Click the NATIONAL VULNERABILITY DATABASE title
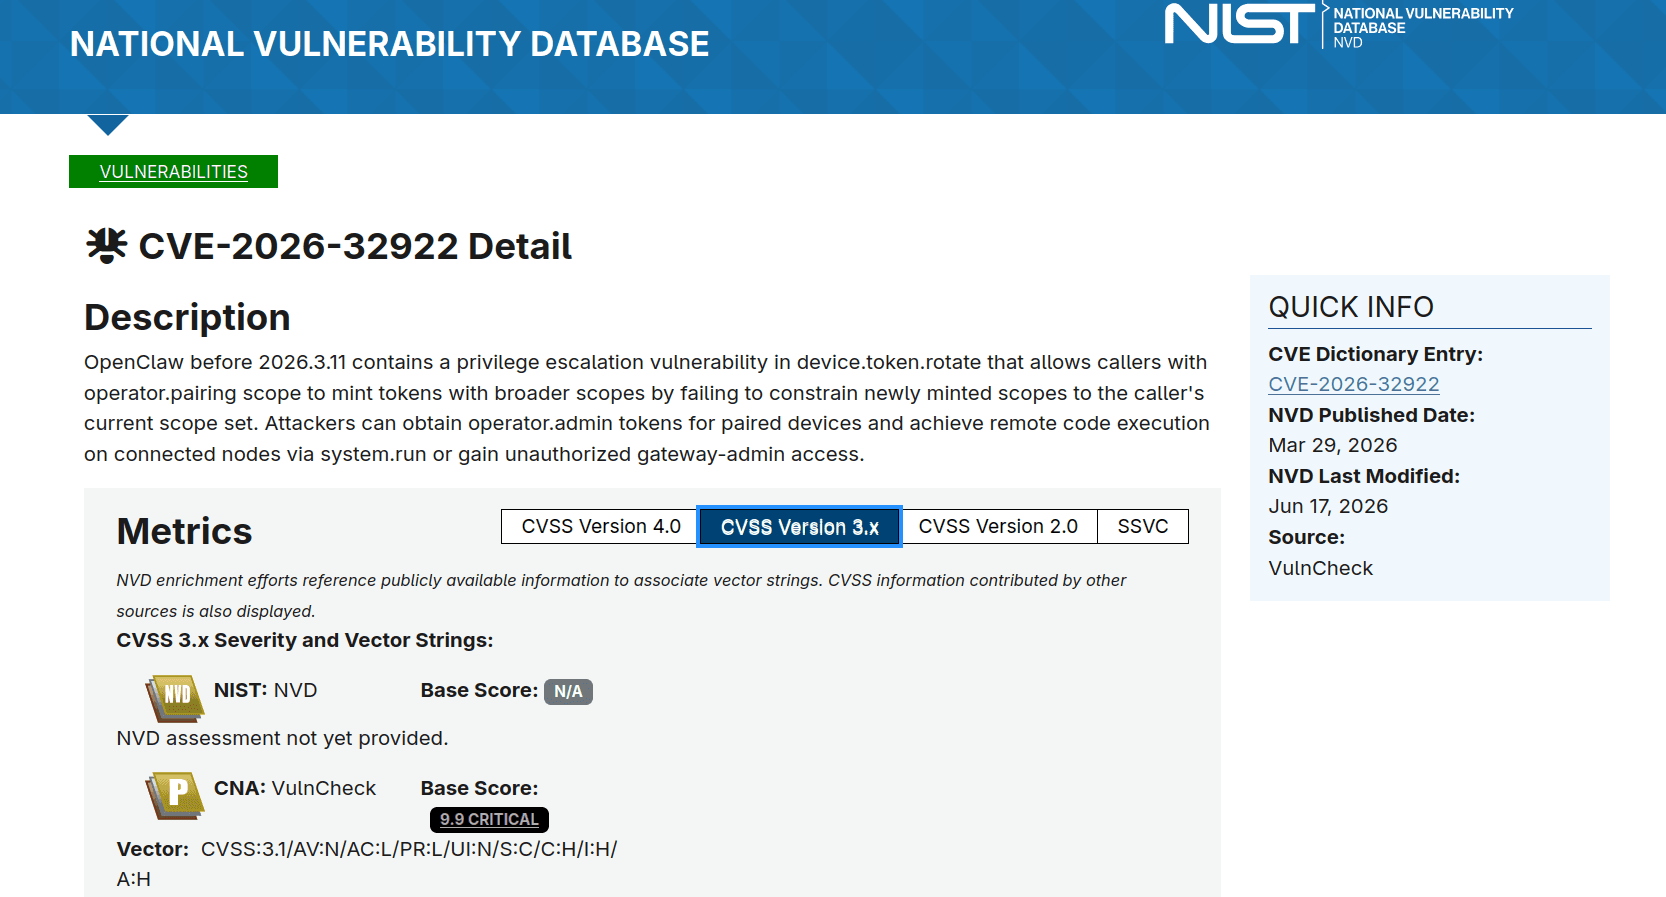The image size is (1666, 897). pos(389,44)
